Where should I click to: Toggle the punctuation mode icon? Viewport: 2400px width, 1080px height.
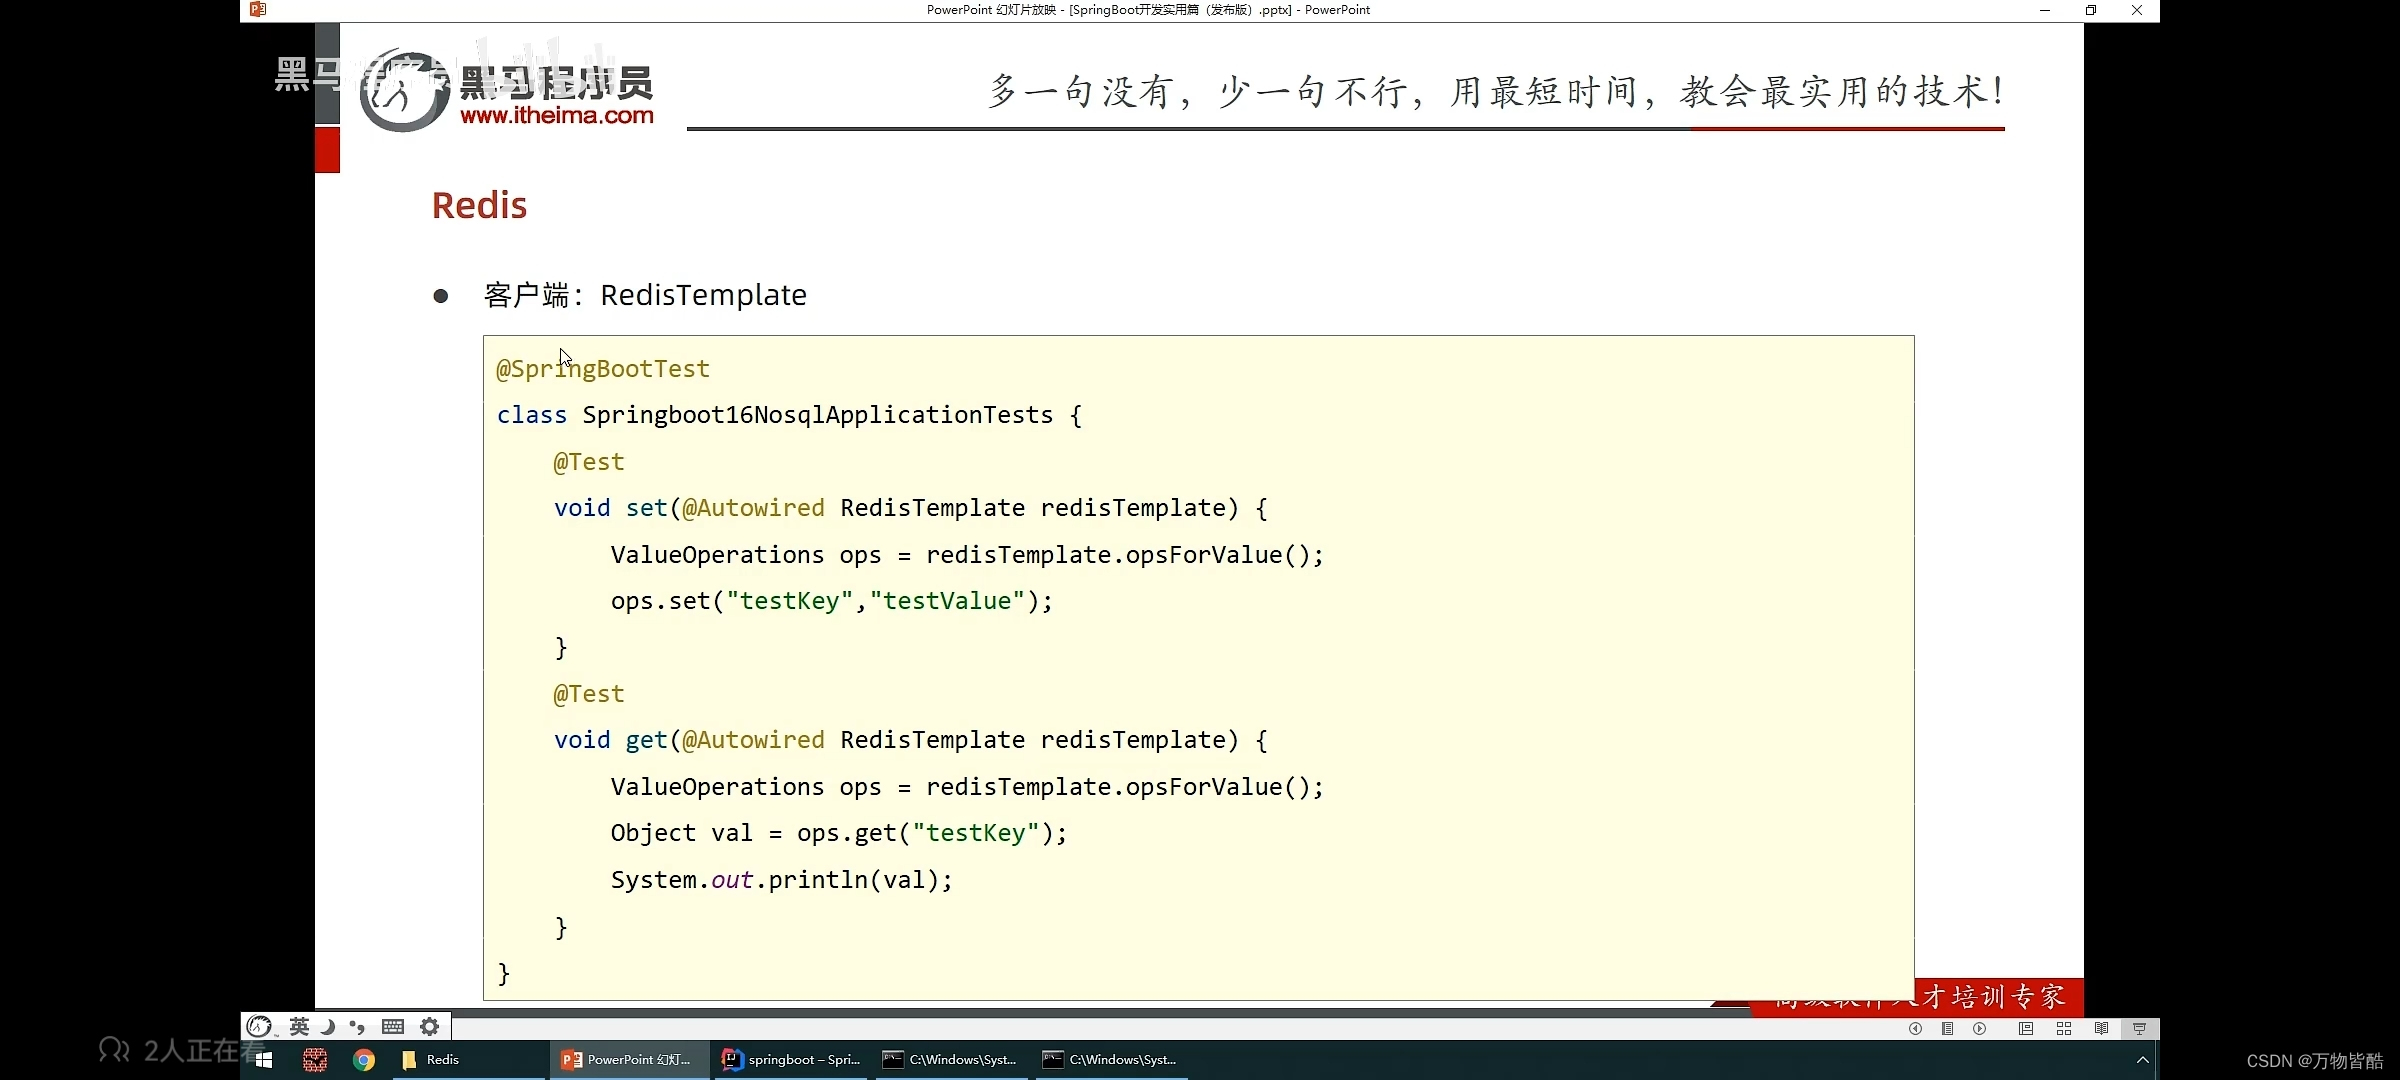357,1026
